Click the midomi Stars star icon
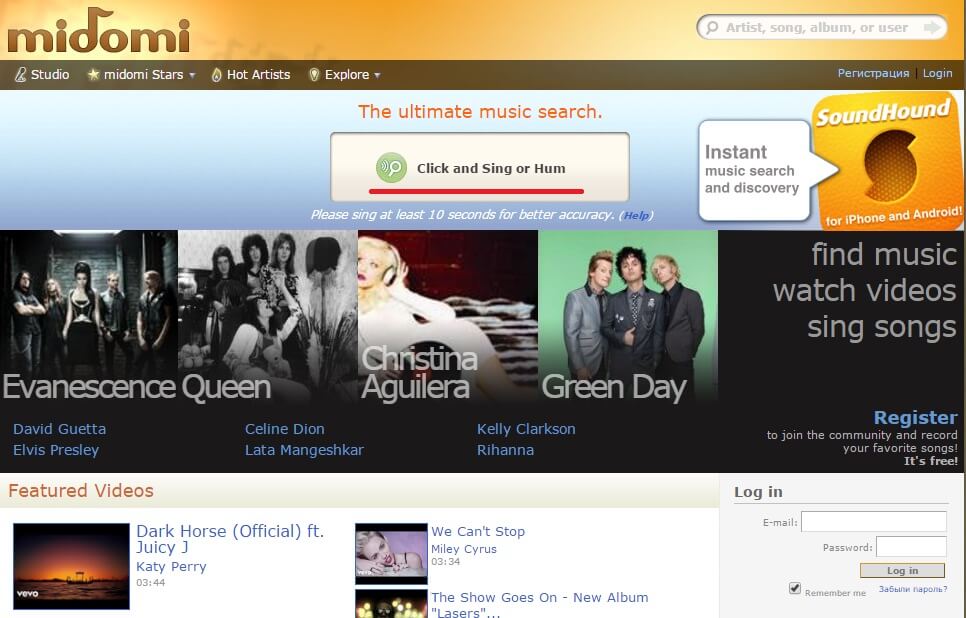The image size is (966, 618). click(x=94, y=75)
